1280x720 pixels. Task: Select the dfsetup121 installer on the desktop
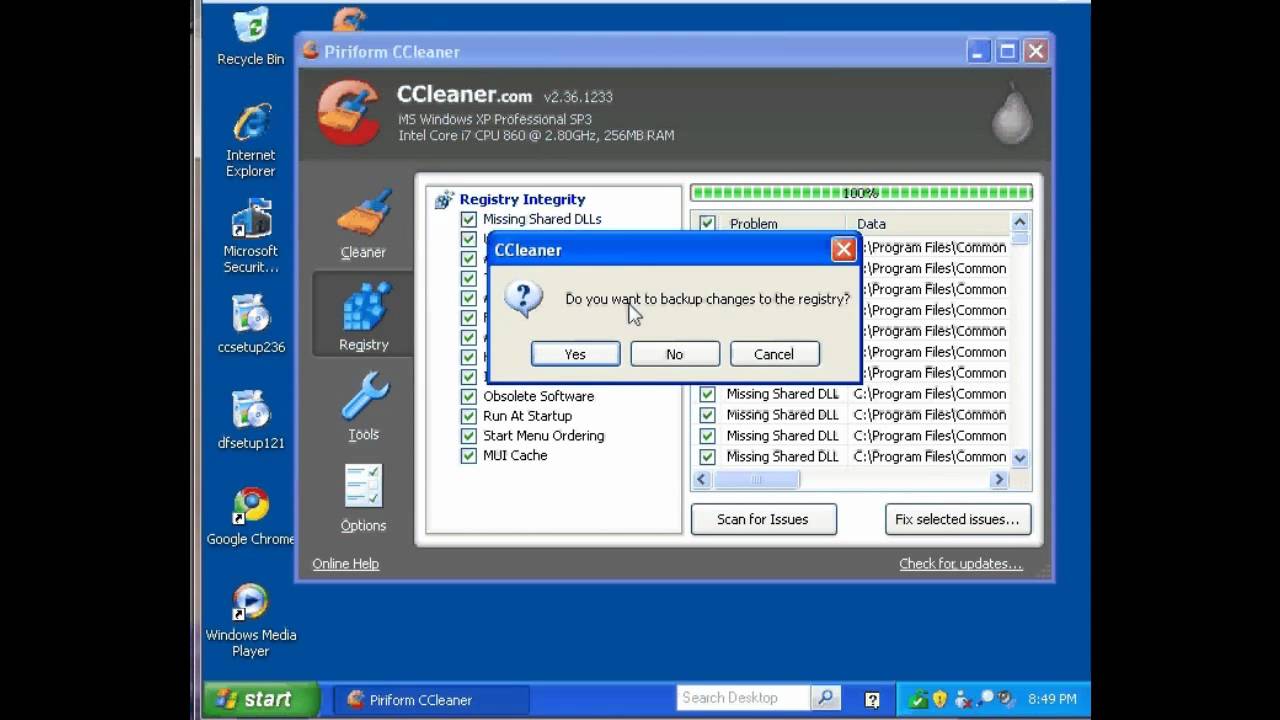251,420
